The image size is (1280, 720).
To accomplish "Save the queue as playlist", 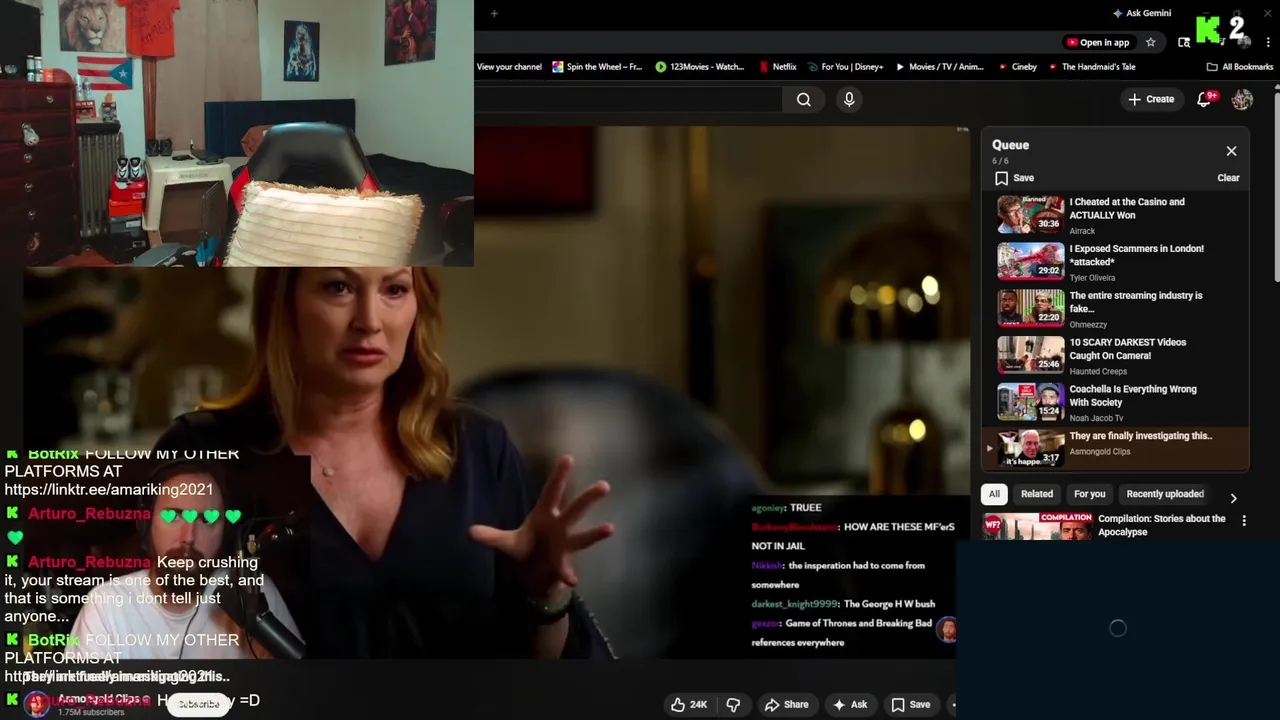I will [1014, 178].
